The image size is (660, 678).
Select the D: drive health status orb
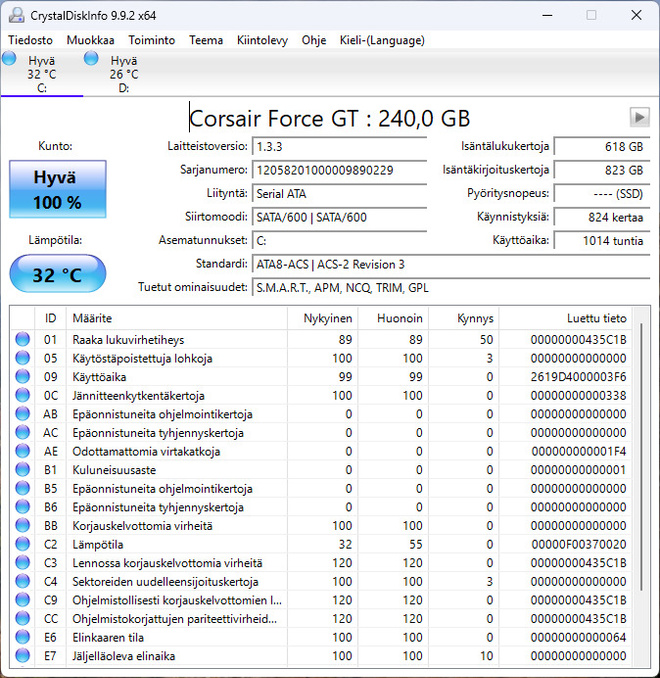click(x=91, y=58)
